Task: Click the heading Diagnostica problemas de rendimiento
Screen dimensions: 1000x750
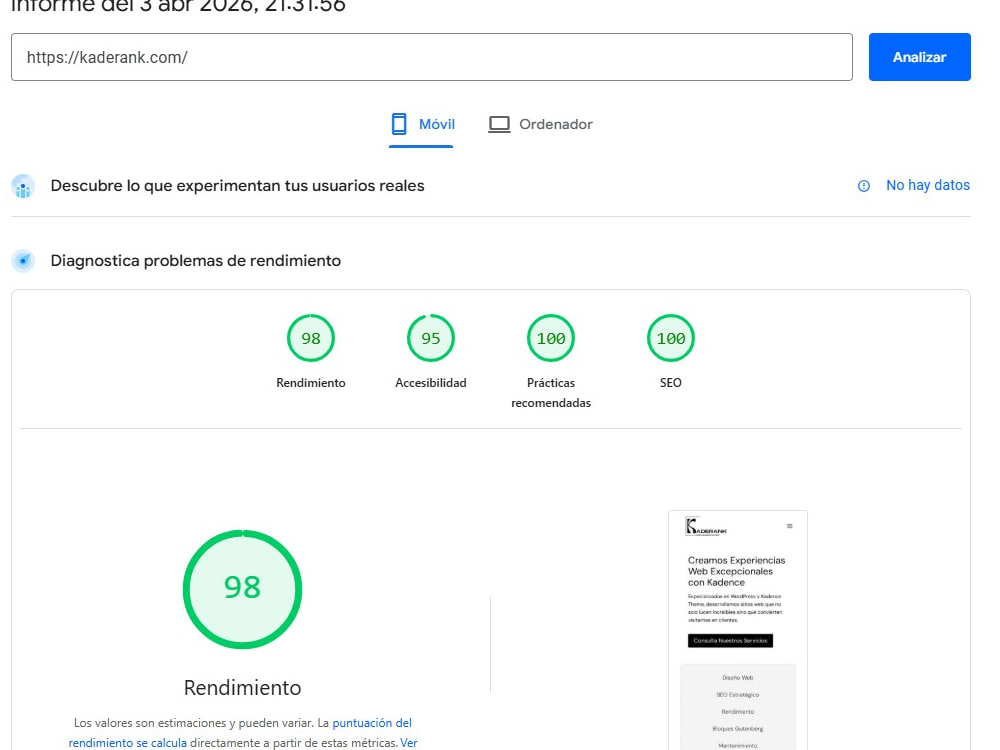Action: [x=196, y=261]
